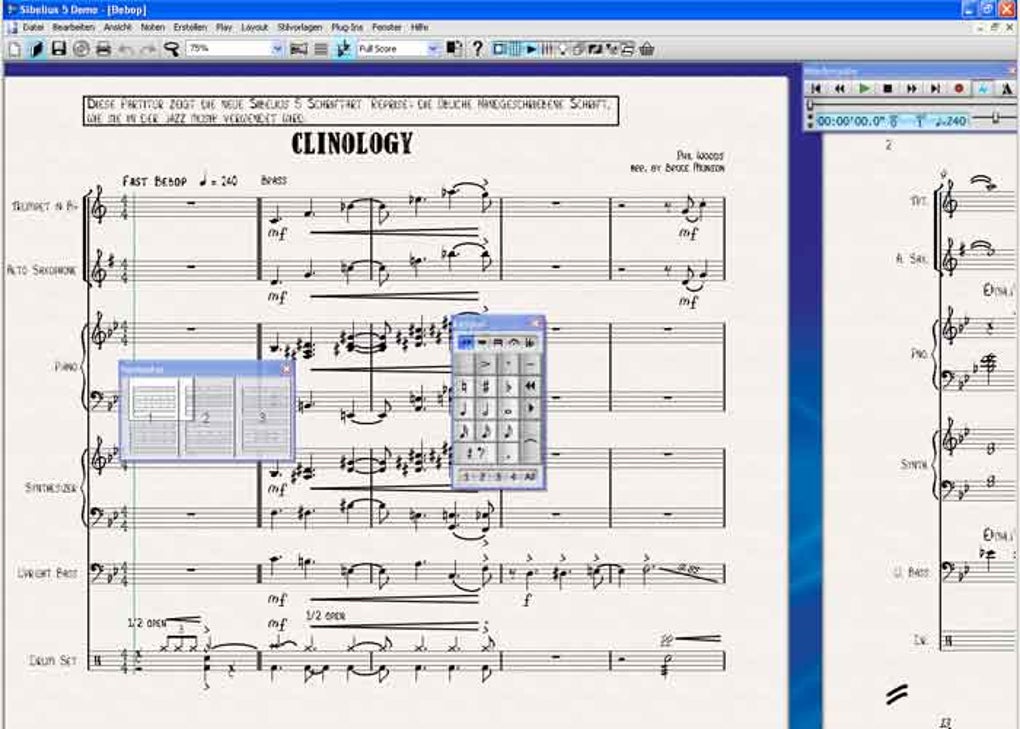The image size is (1020, 729).
Task: Select the flat accidental on the Keypad
Action: point(509,385)
